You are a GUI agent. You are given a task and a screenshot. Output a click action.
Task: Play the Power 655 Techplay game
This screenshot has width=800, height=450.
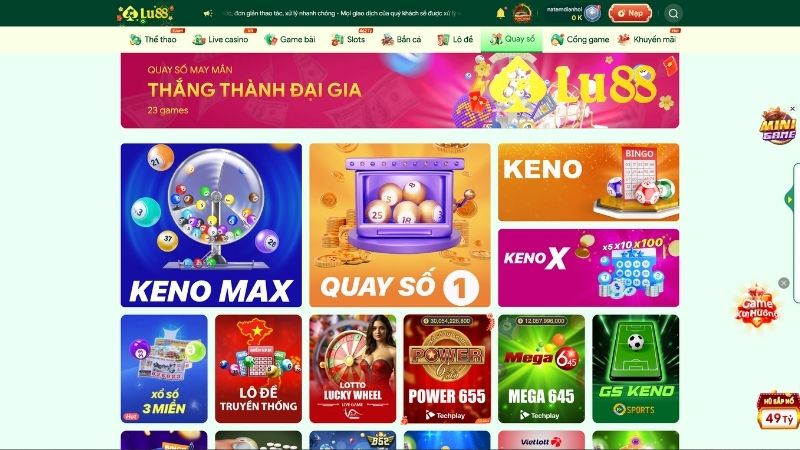(x=447, y=369)
